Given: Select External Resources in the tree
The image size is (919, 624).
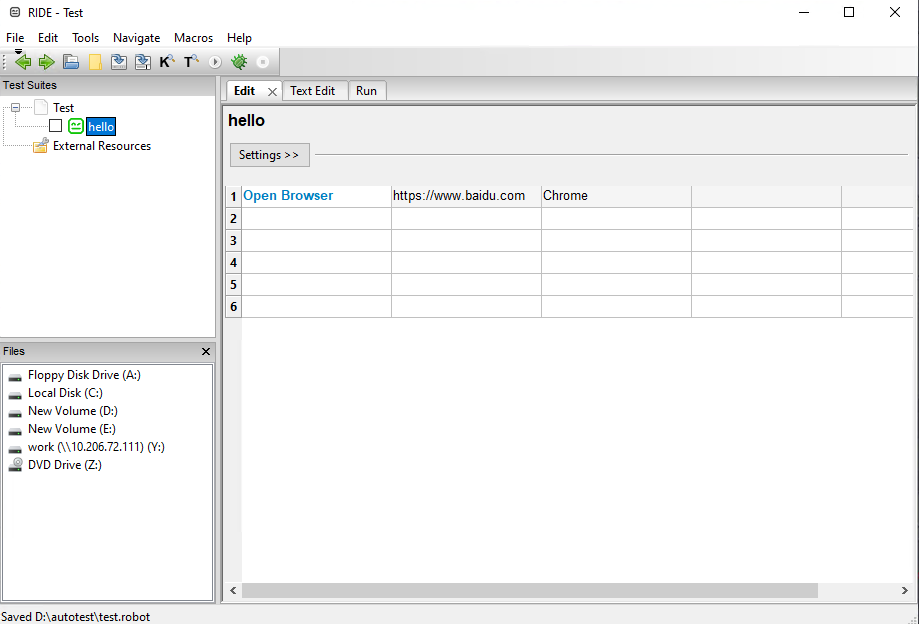Looking at the screenshot, I should [102, 146].
